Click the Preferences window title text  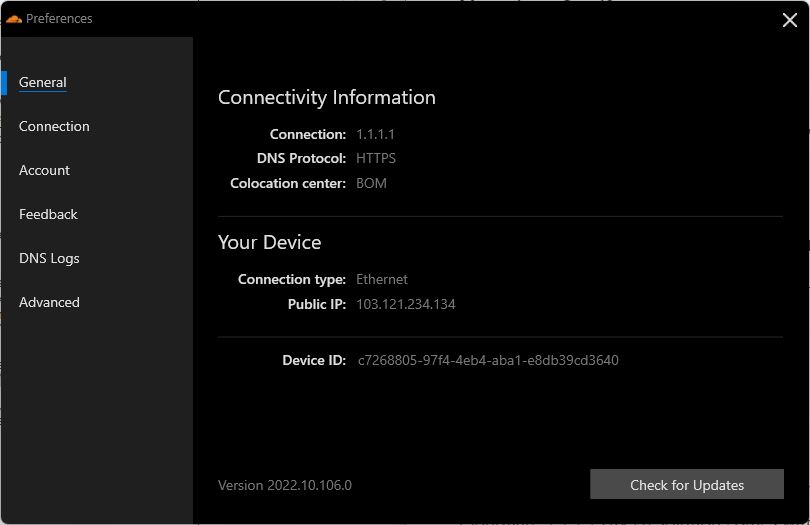pos(59,19)
